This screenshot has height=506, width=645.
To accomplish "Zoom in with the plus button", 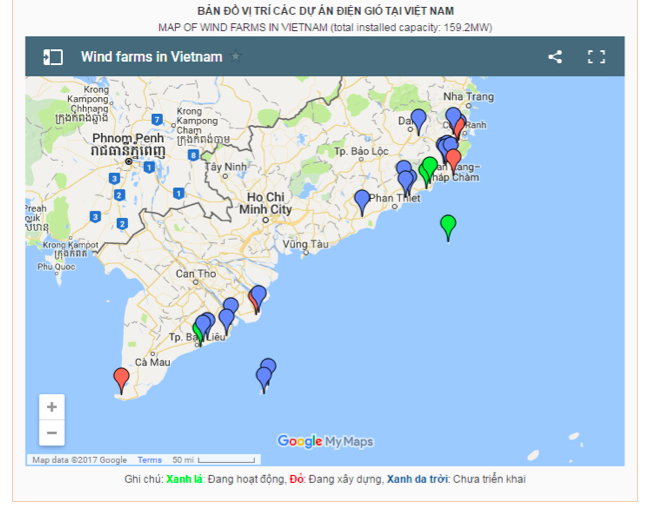I will [x=52, y=408].
